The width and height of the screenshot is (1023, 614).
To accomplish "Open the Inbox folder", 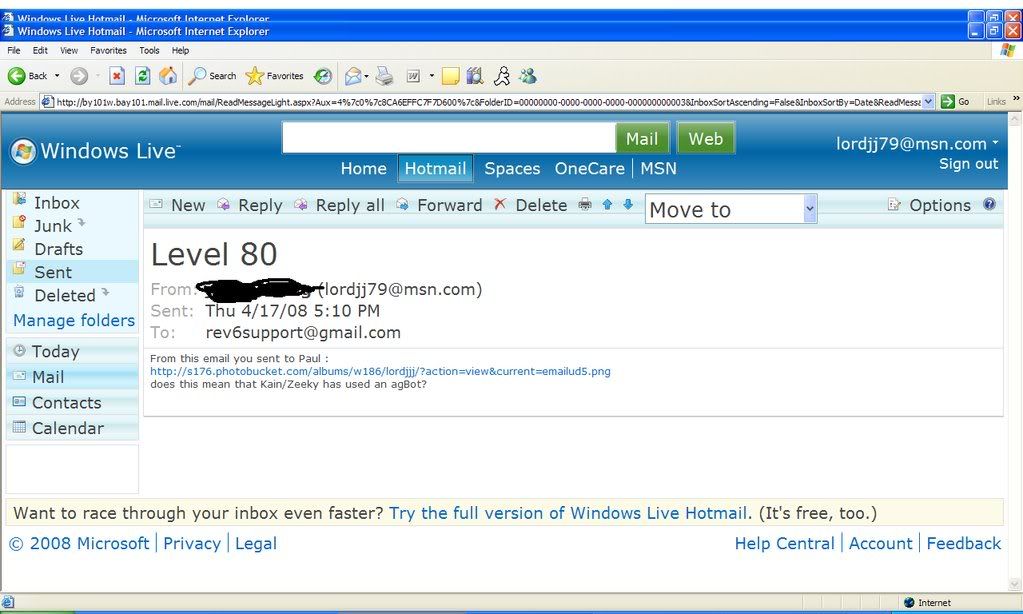I will (56, 203).
